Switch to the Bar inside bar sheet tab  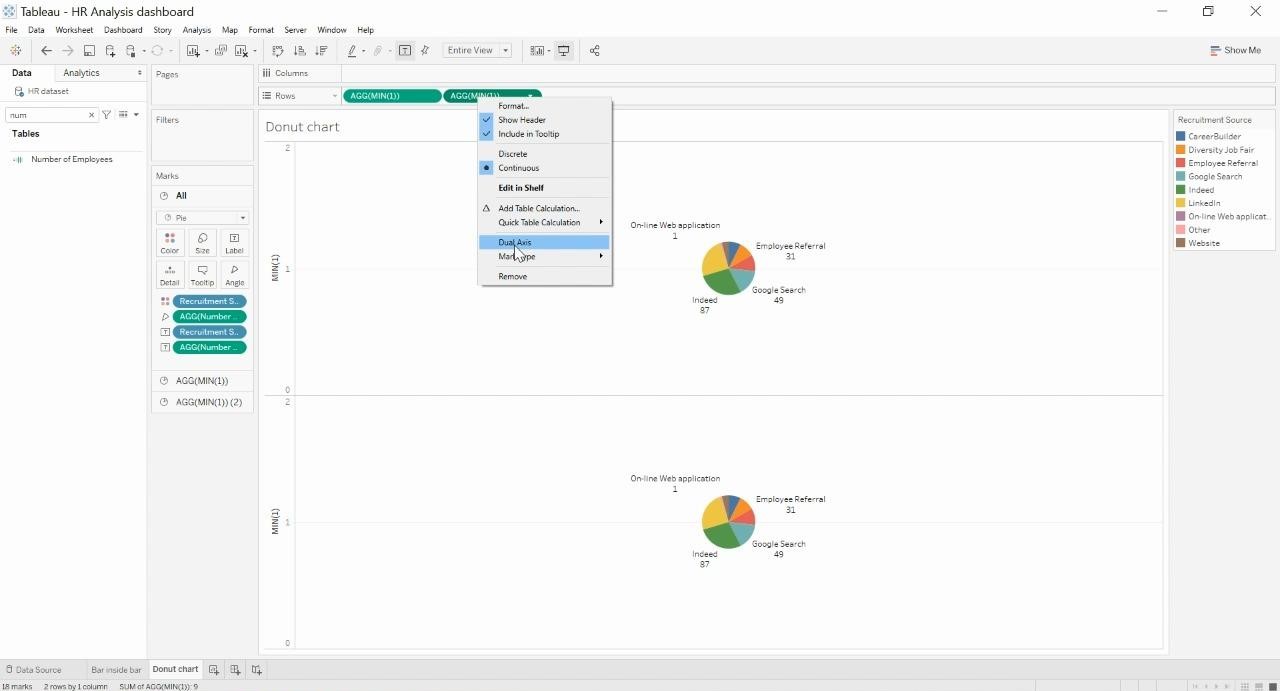(x=116, y=670)
